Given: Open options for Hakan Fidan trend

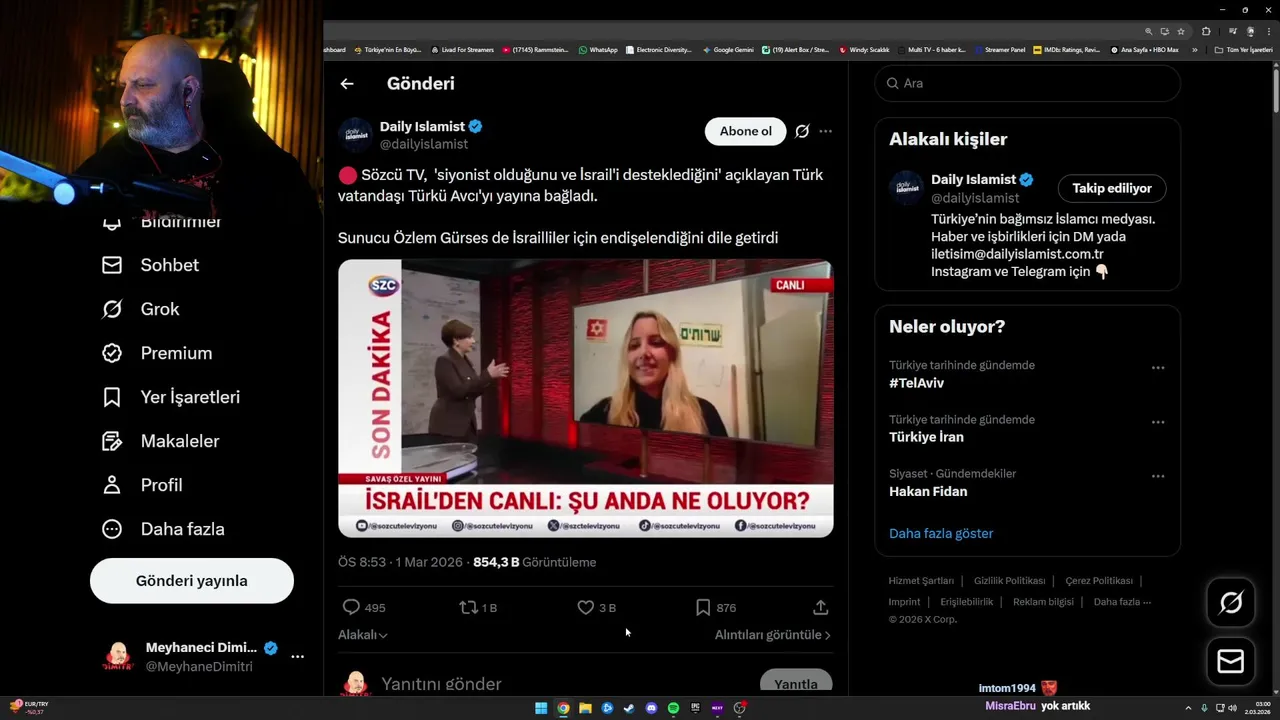Looking at the screenshot, I should [1158, 476].
